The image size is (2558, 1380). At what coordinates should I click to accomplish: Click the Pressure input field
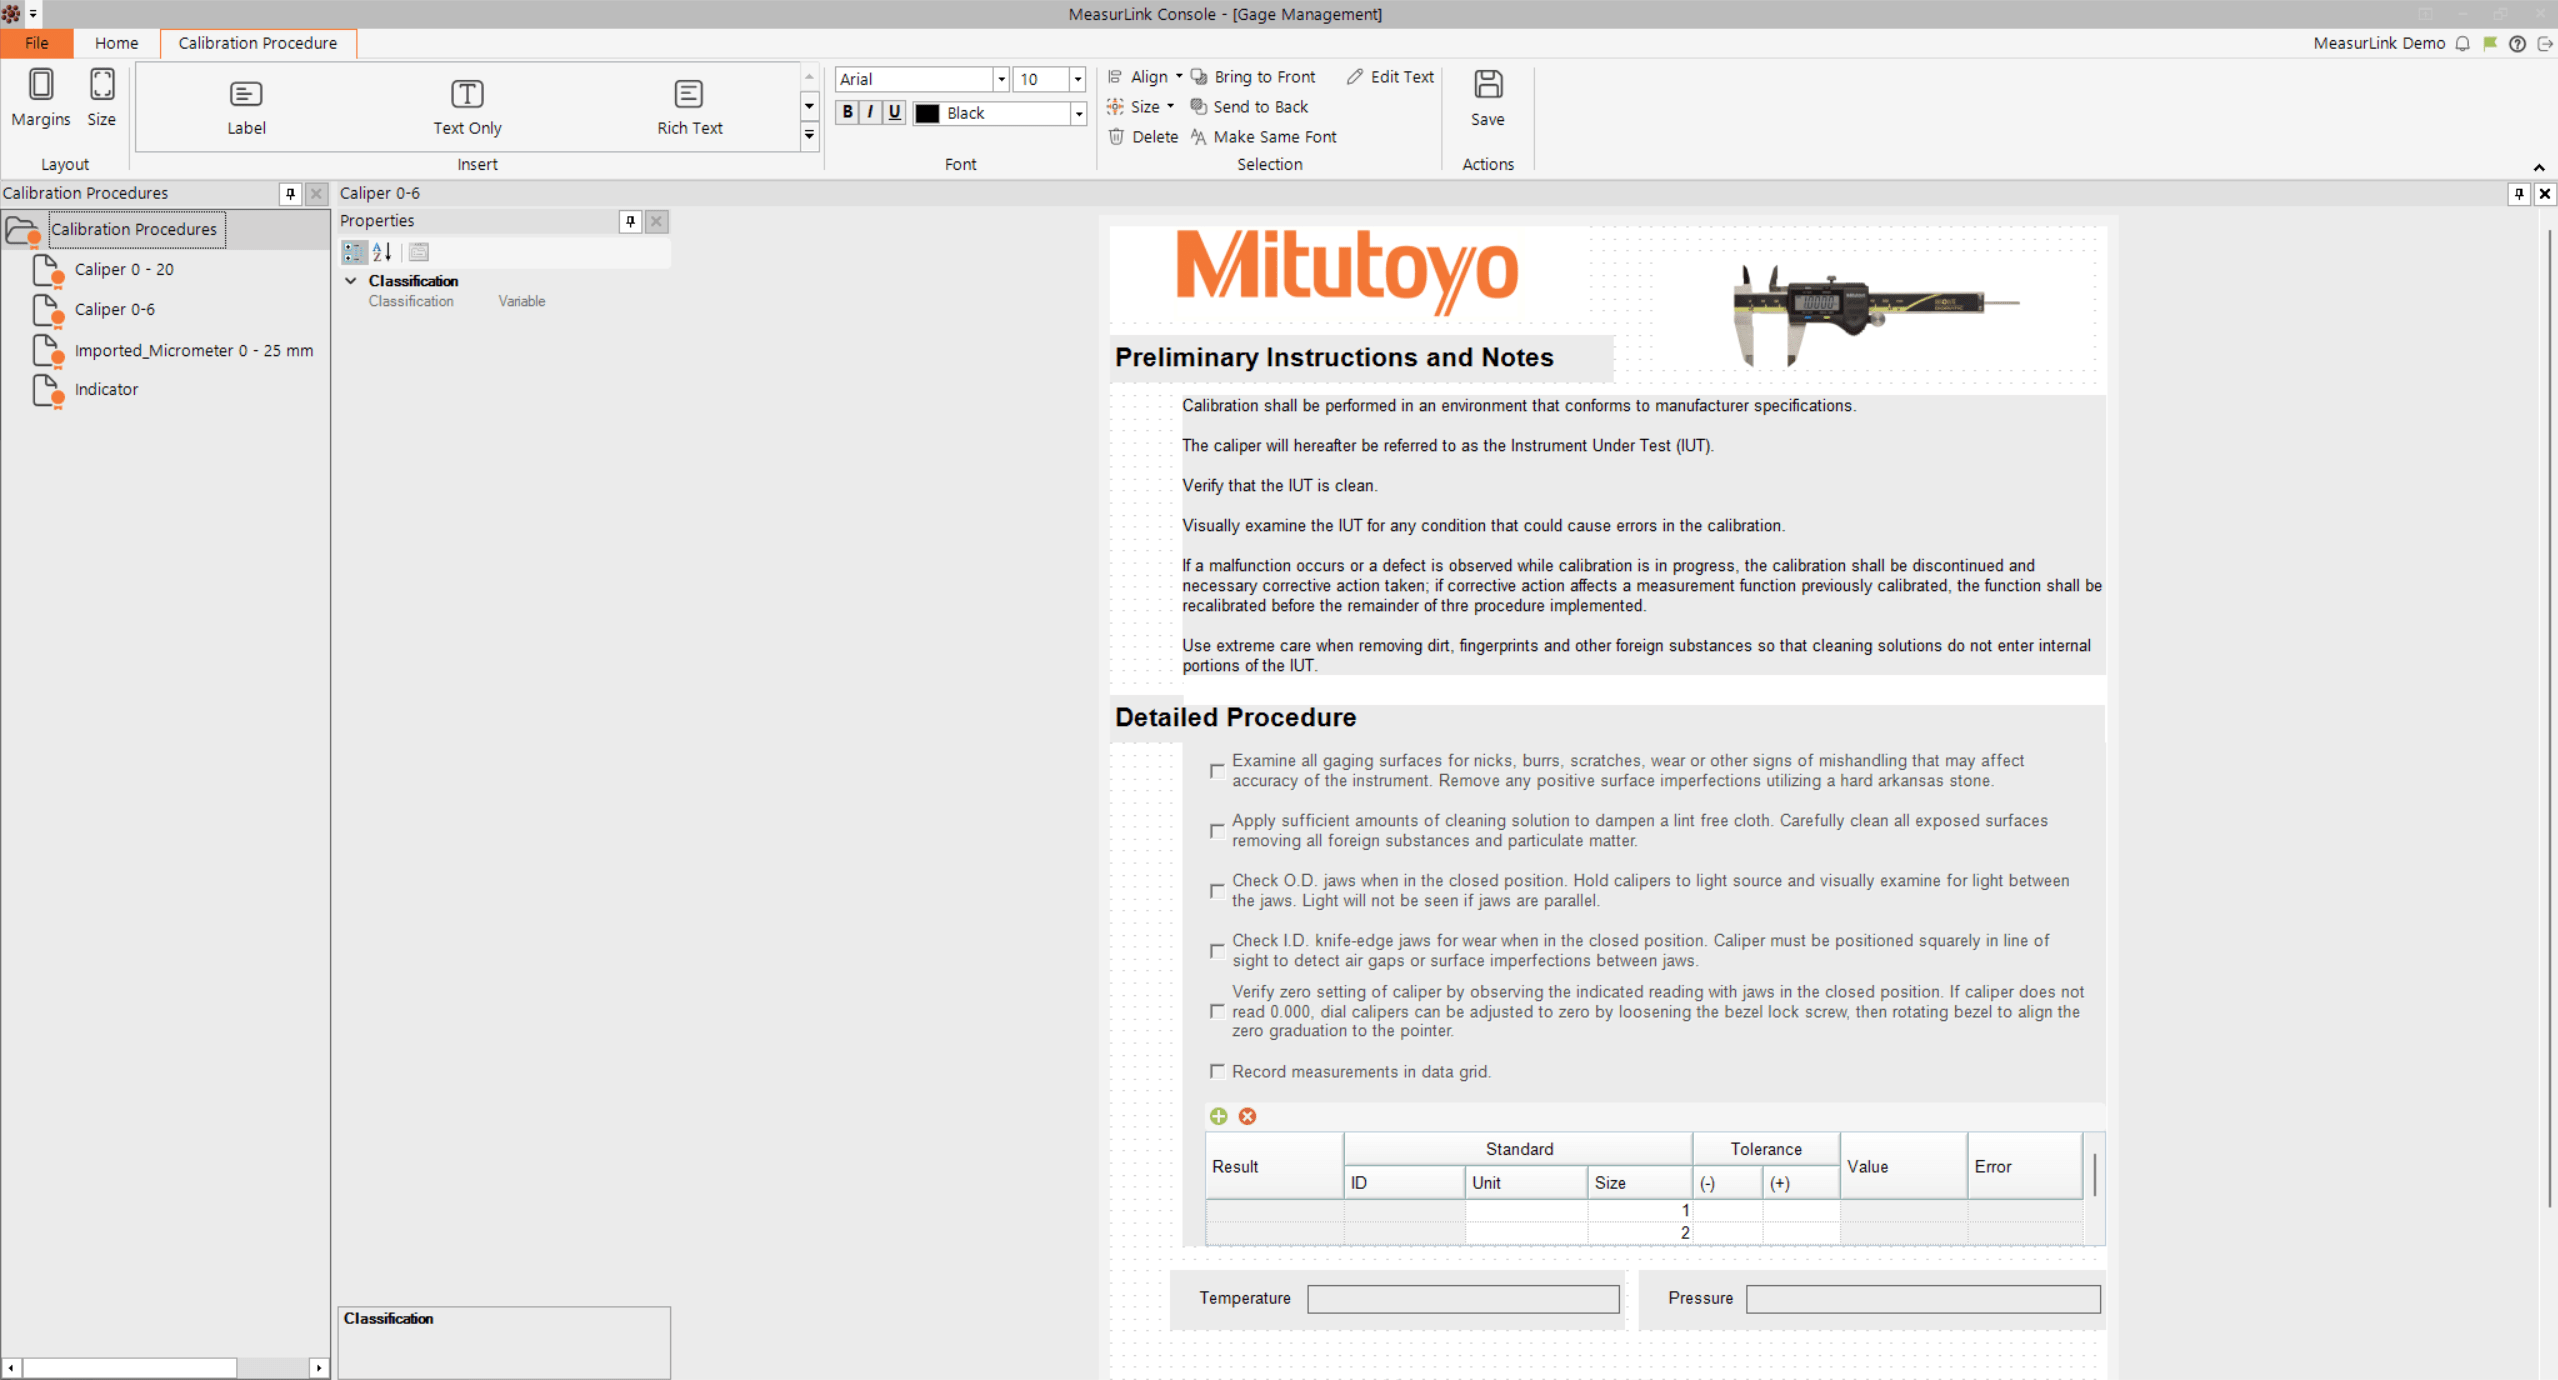tap(1922, 1299)
